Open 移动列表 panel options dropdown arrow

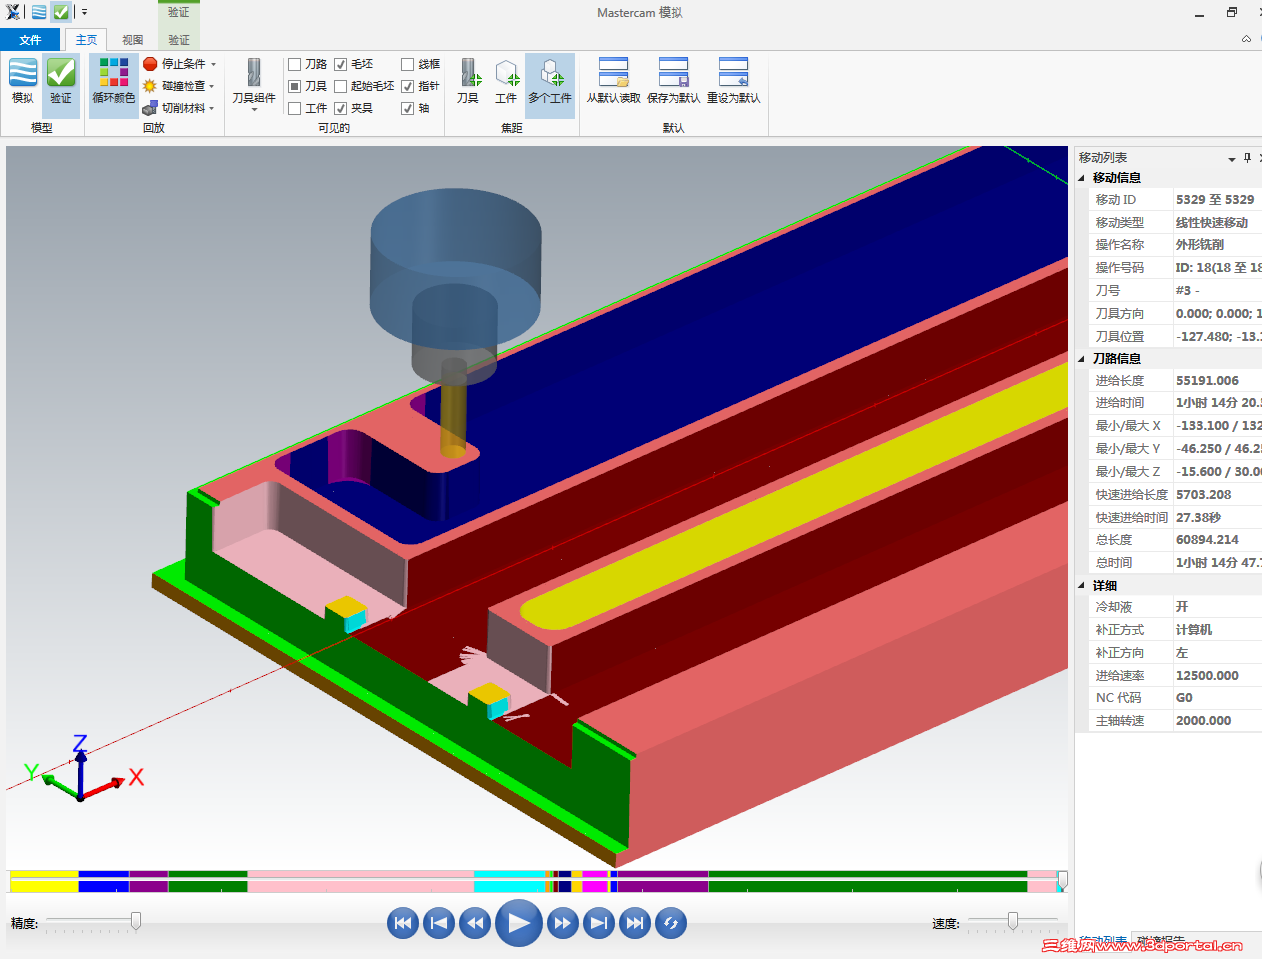tap(1232, 159)
